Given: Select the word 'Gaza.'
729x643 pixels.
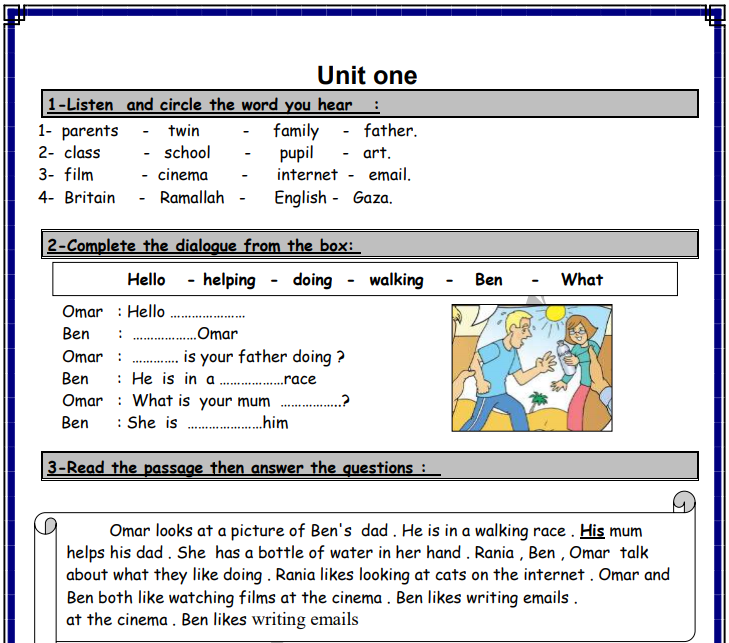Looking at the screenshot, I should click(373, 198).
